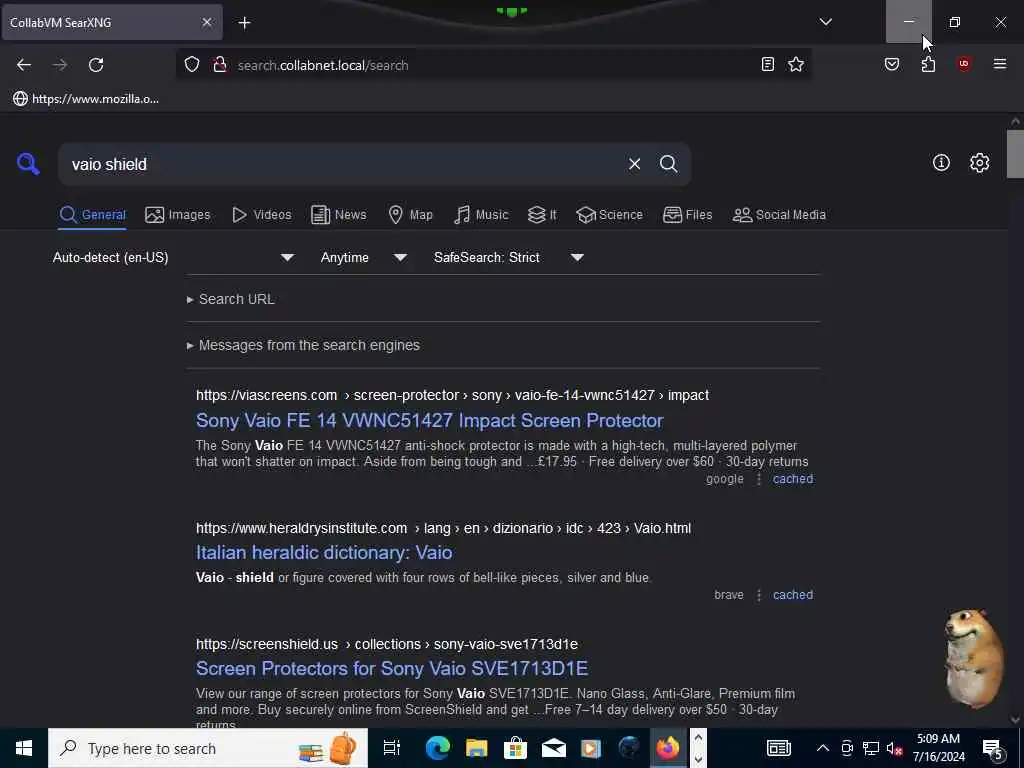Expand the Search URL section
Viewport: 1024px width, 768px height.
point(231,299)
